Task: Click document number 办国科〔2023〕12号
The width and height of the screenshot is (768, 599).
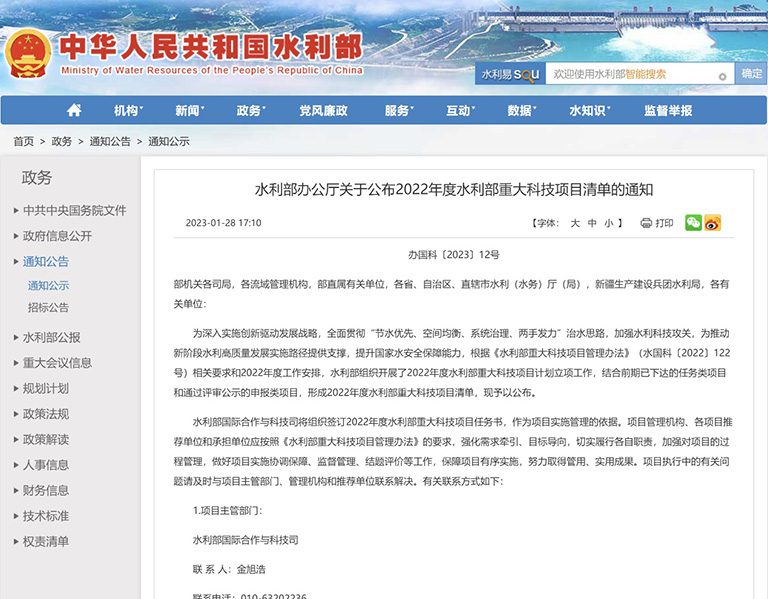Action: click(x=454, y=255)
